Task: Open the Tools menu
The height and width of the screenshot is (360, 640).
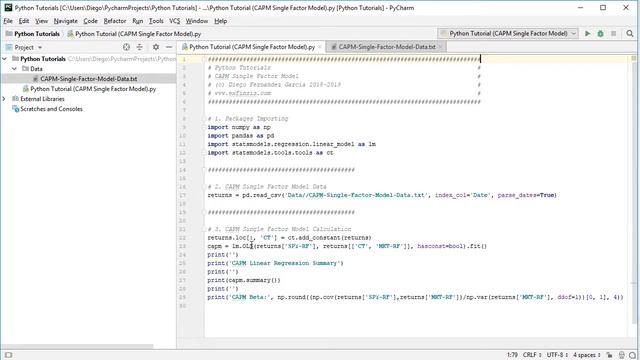Action: click(156, 21)
